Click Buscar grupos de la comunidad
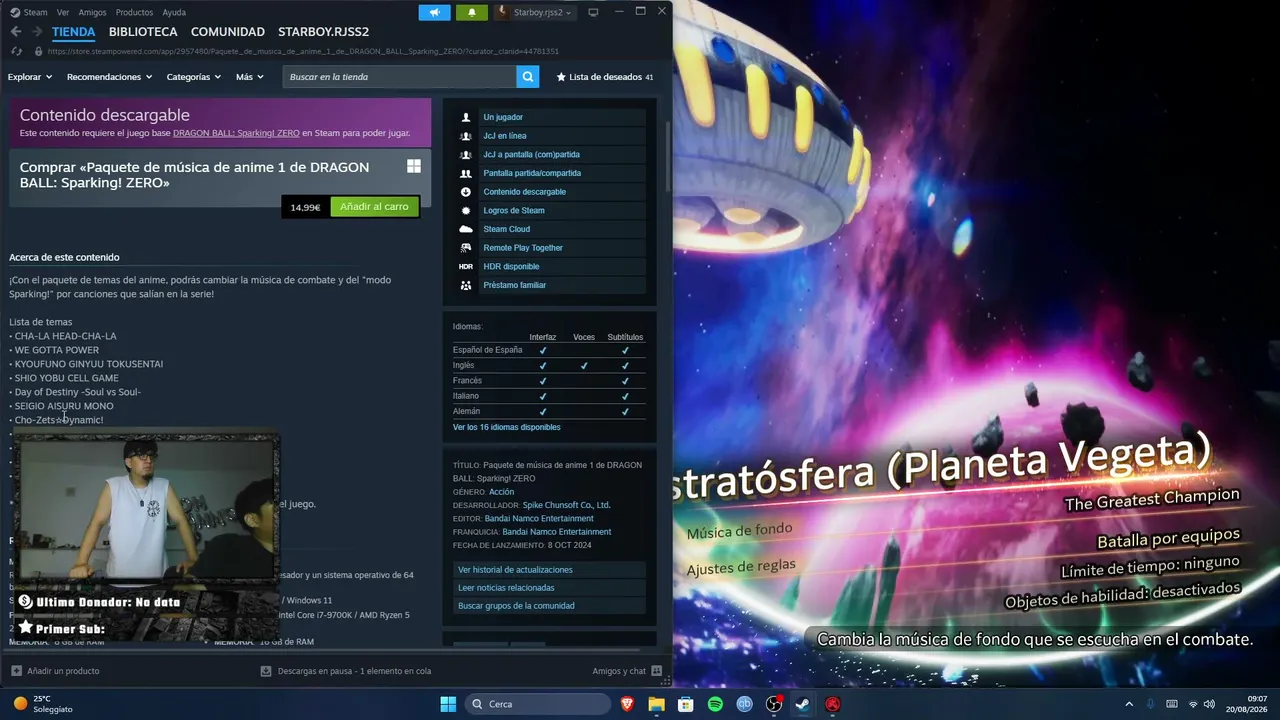This screenshot has height=720, width=1280. coord(549,606)
